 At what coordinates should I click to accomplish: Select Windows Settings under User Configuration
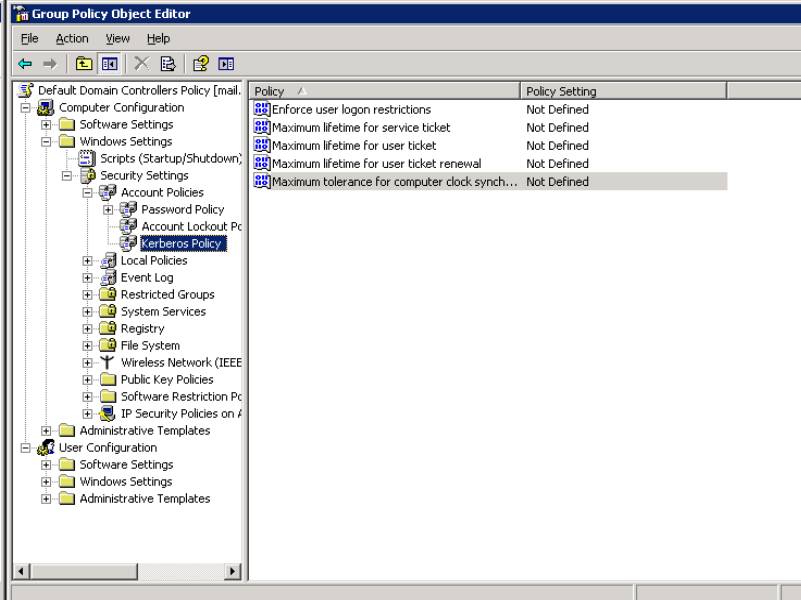click(126, 482)
